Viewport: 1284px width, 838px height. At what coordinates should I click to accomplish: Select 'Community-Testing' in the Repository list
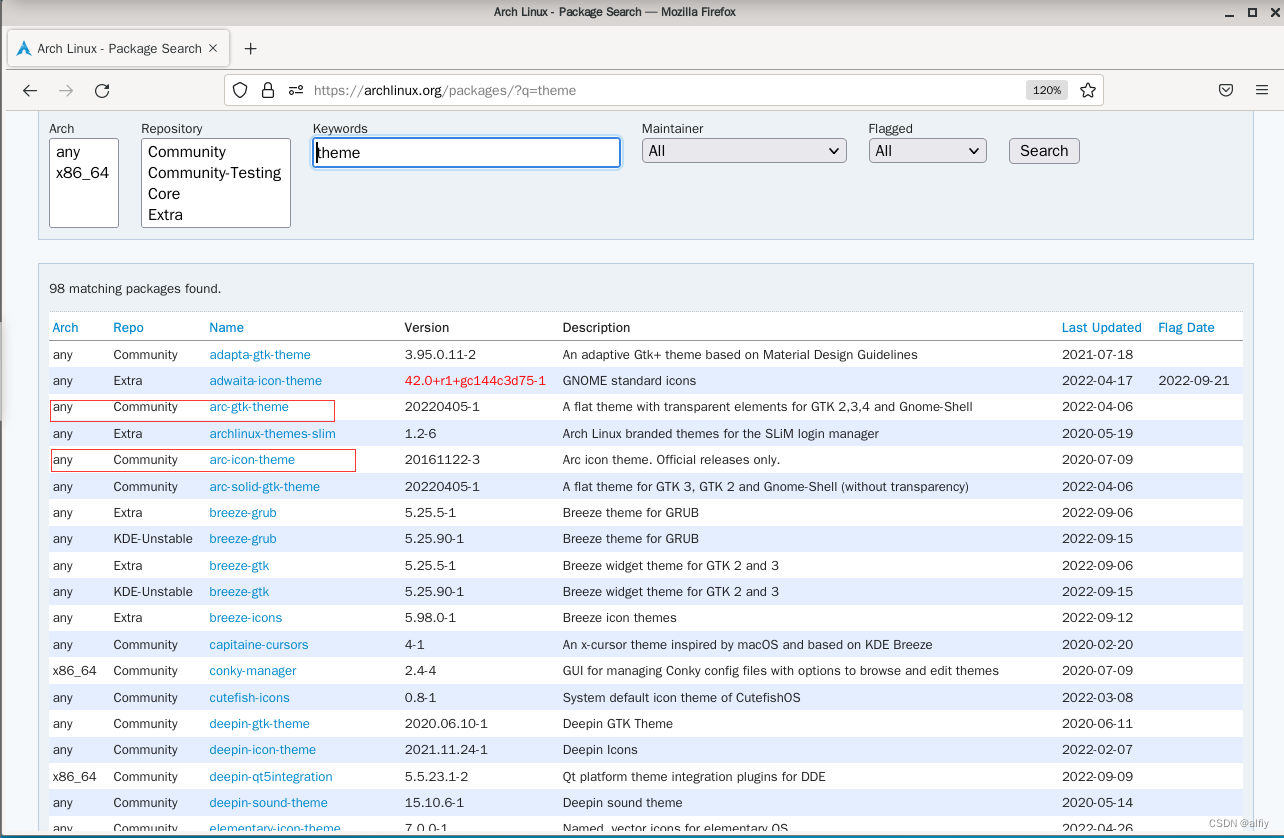point(214,173)
